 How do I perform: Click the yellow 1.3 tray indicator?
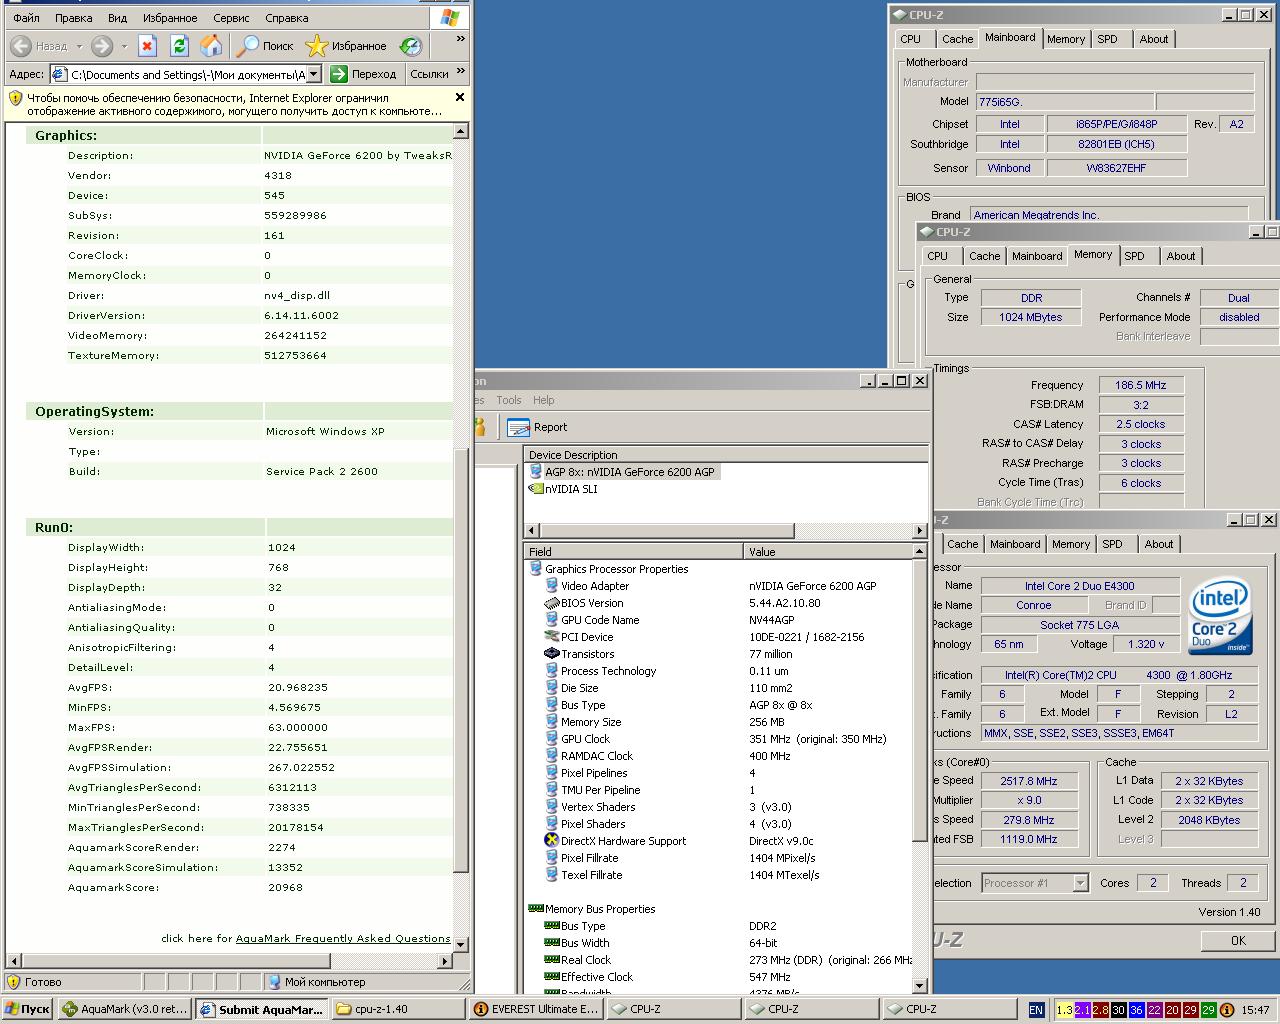tap(1064, 1010)
